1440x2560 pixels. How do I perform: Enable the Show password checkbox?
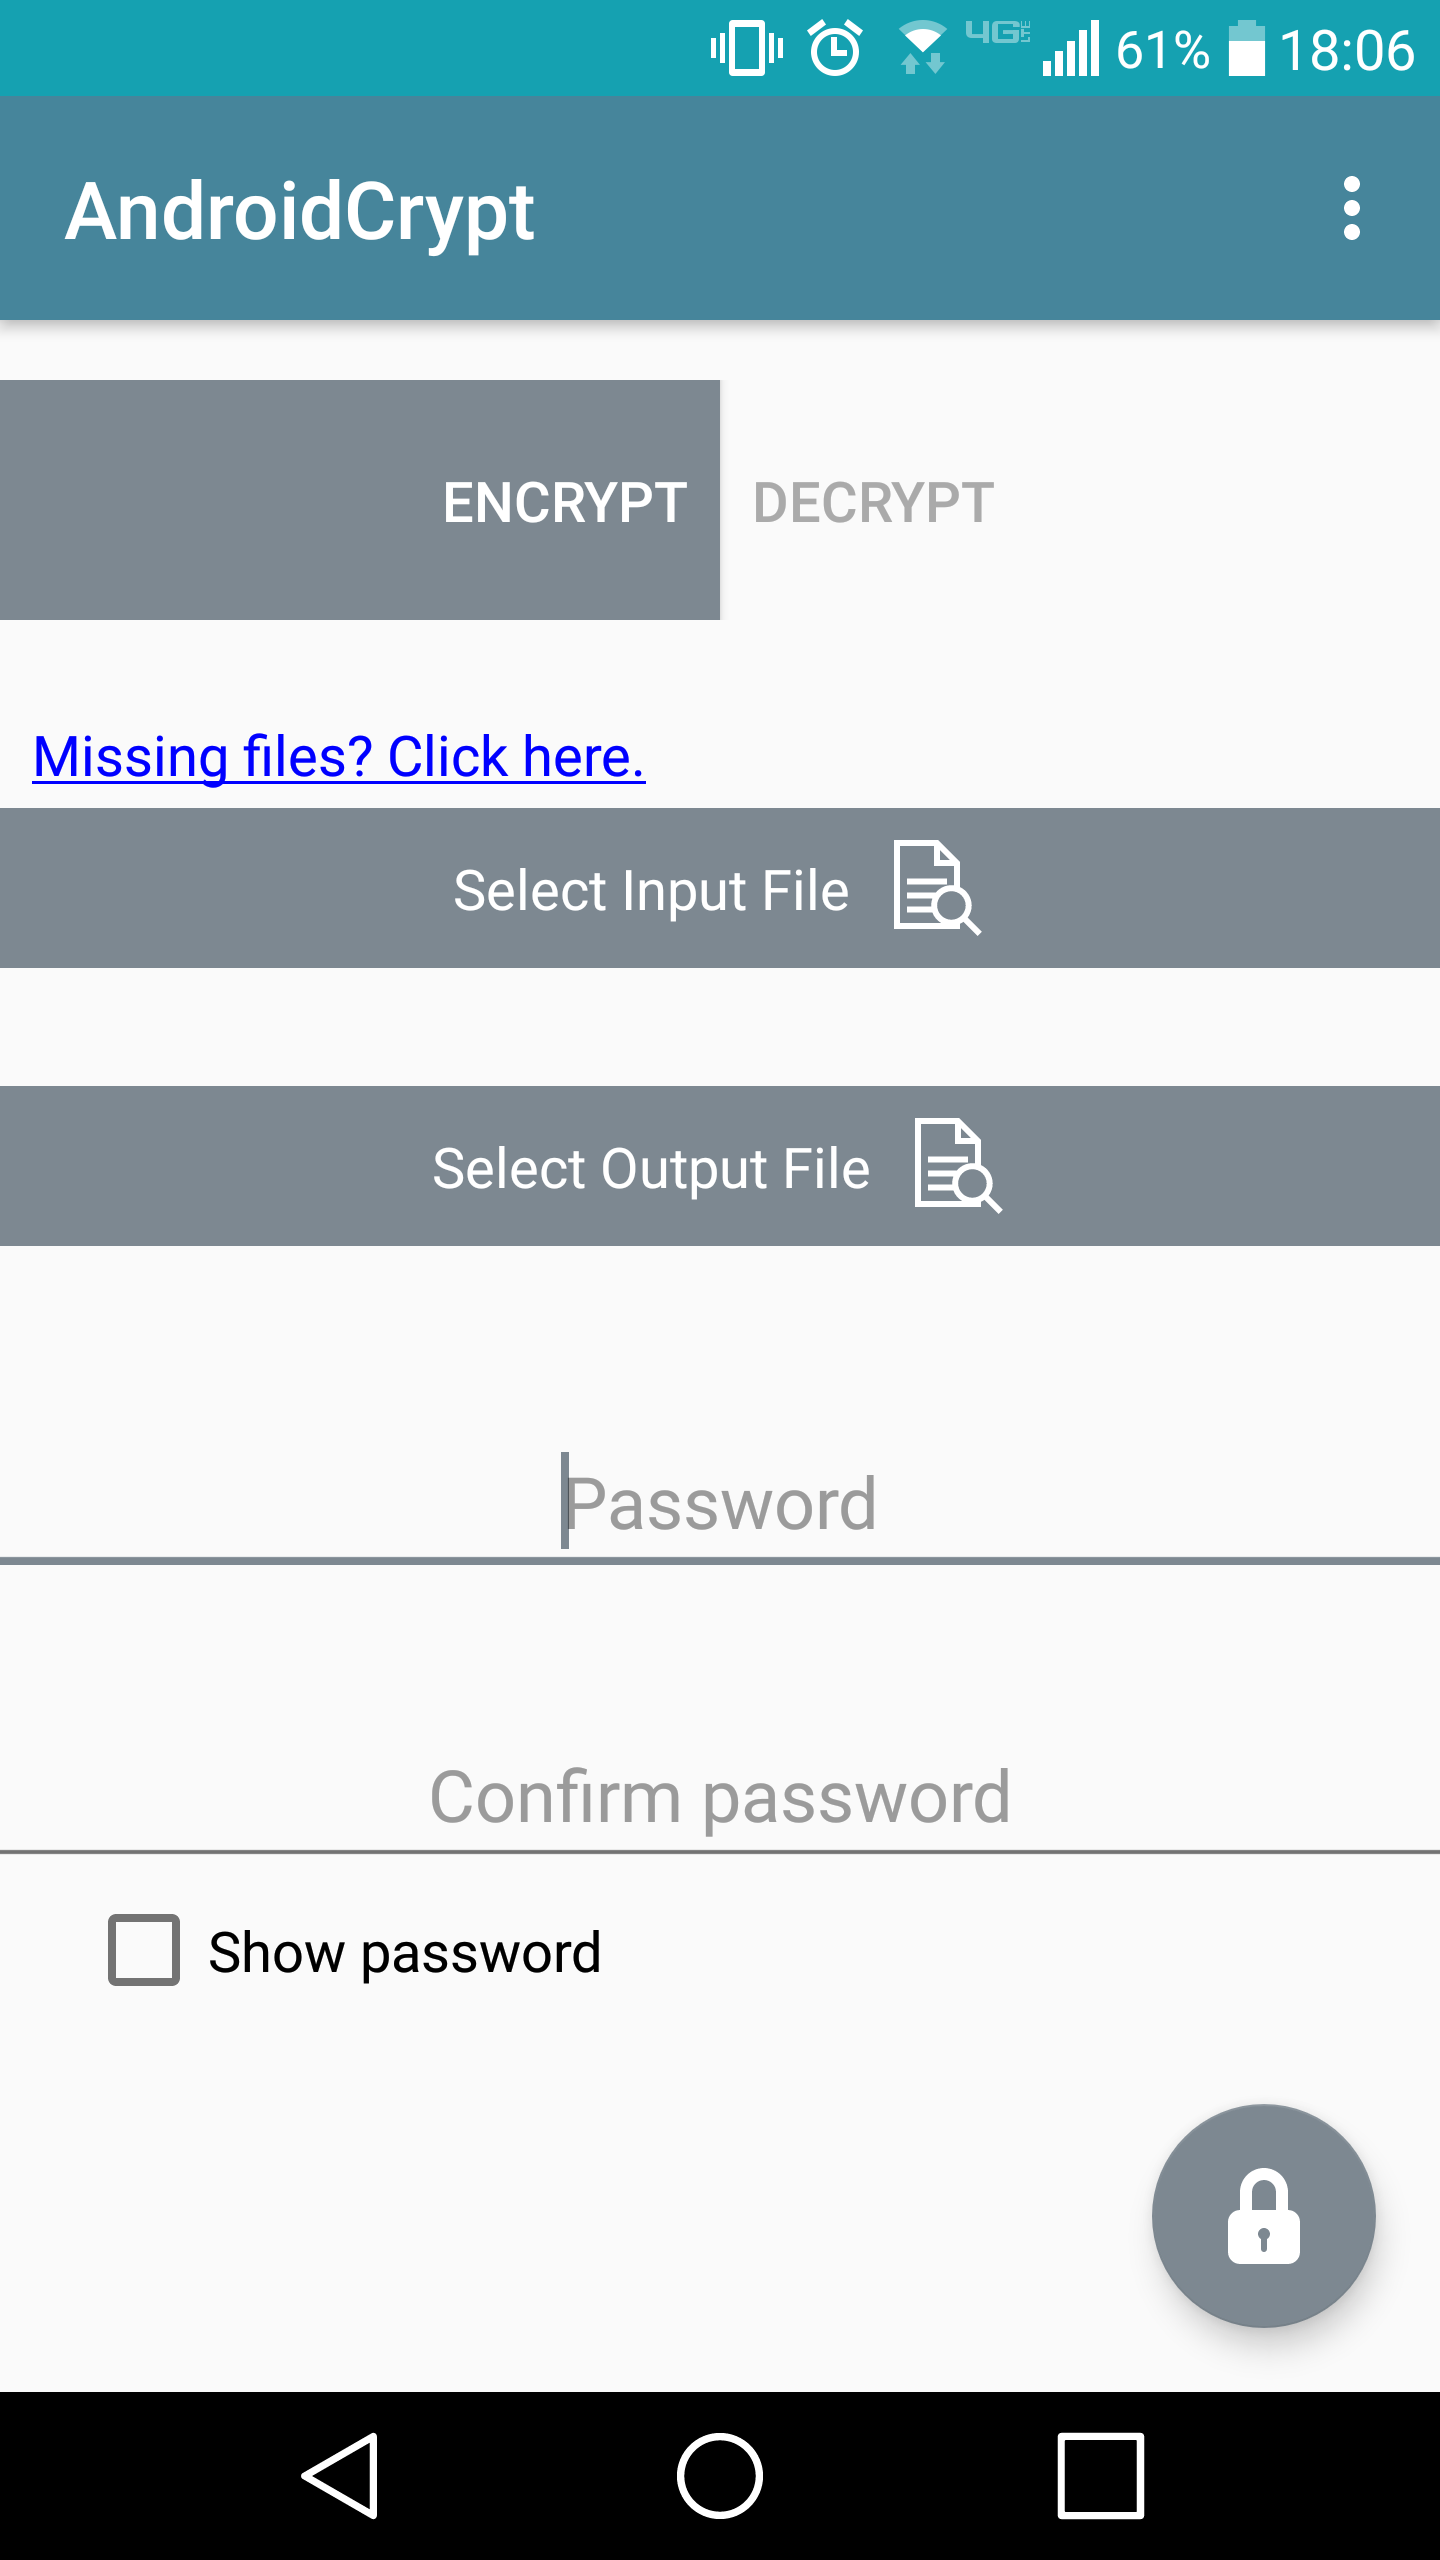pyautogui.click(x=144, y=1950)
